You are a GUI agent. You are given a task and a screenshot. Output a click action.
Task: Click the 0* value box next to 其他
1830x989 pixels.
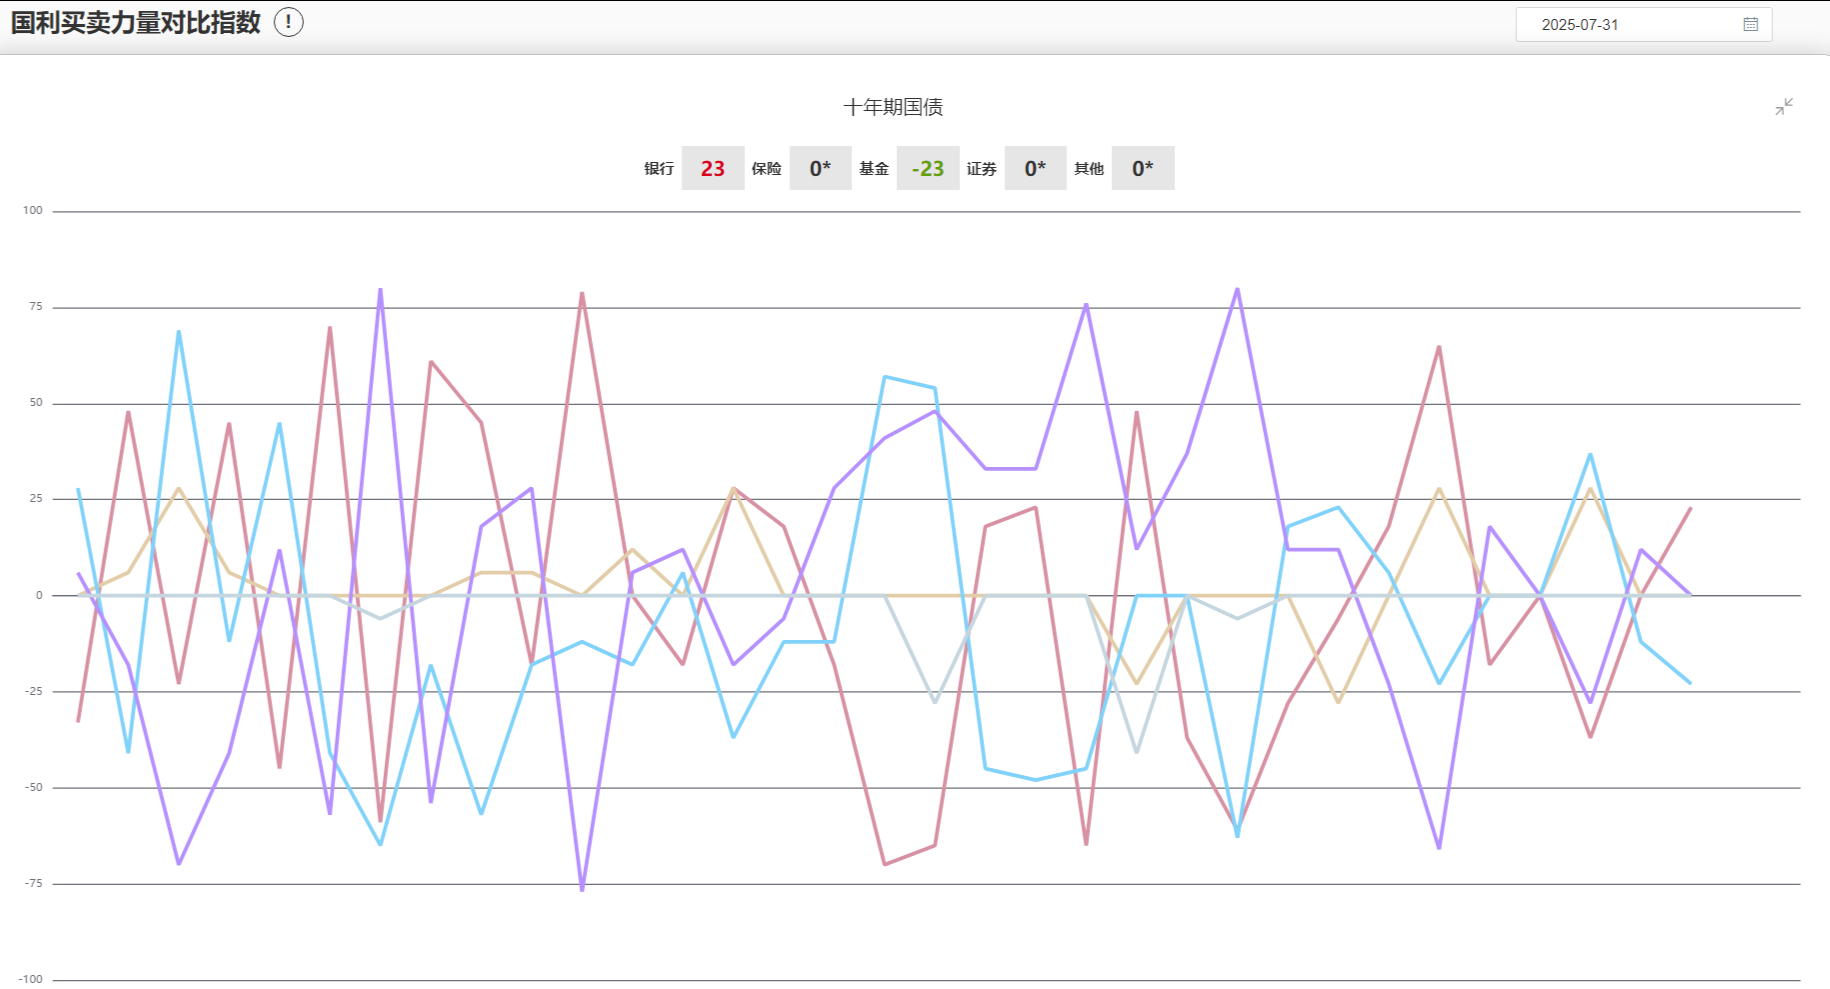click(1142, 168)
